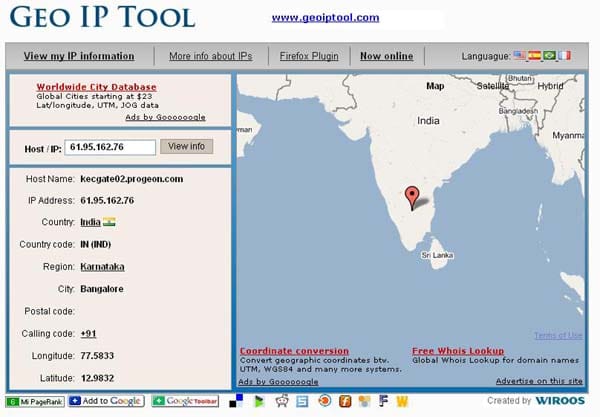Click the Delicious bookmark icon

click(235, 402)
